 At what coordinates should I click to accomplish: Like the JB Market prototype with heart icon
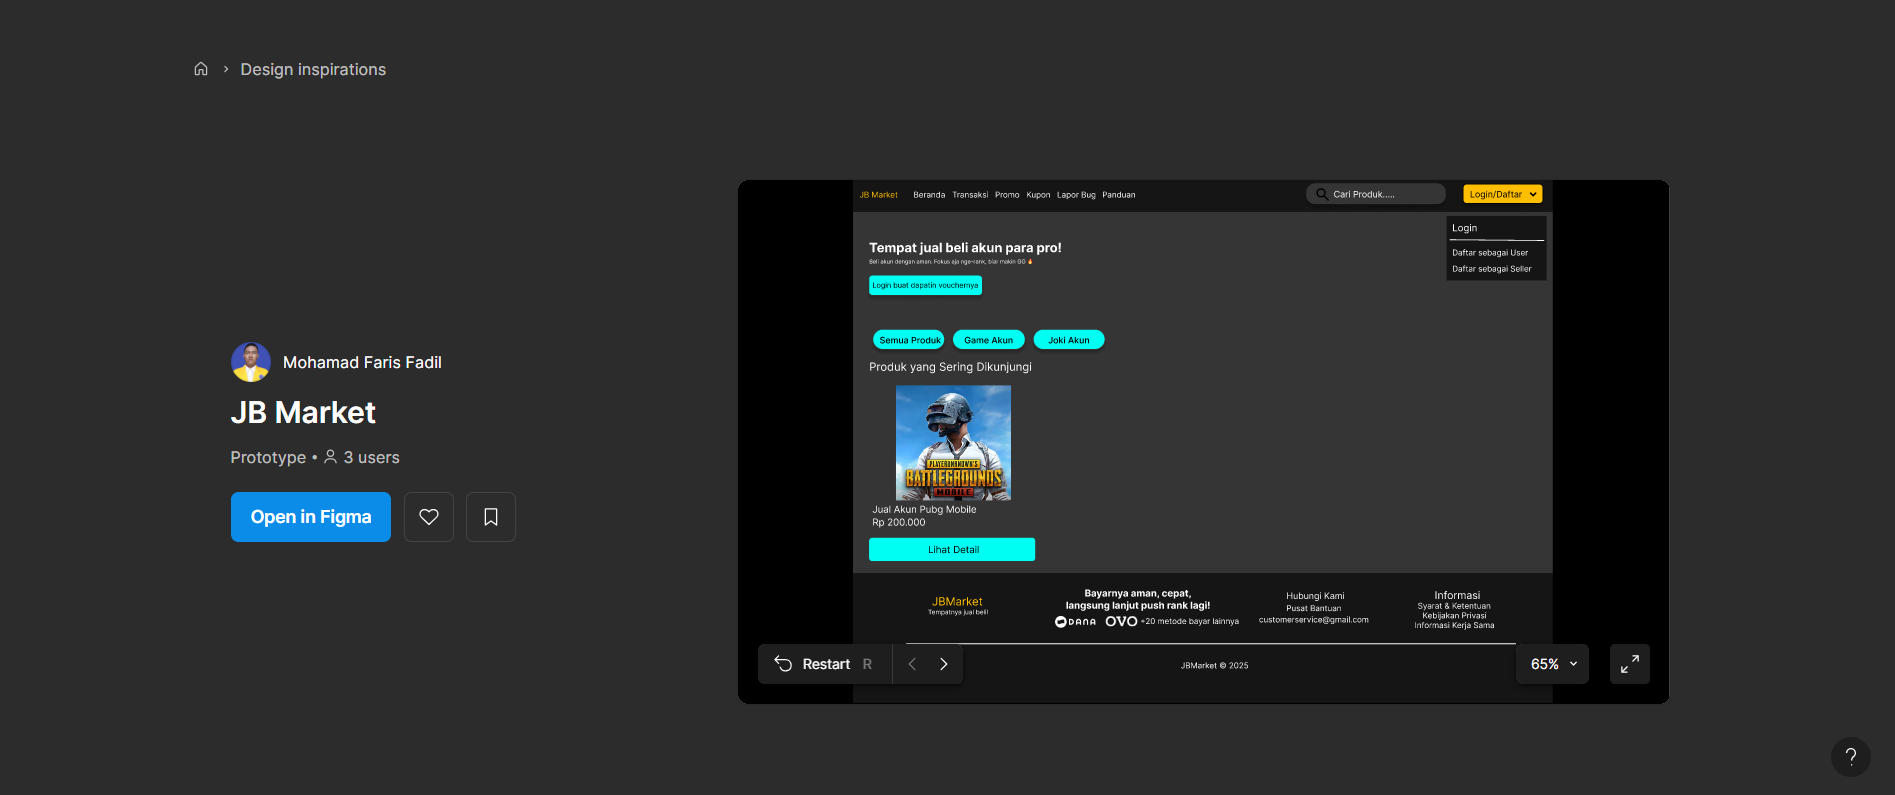click(x=429, y=517)
